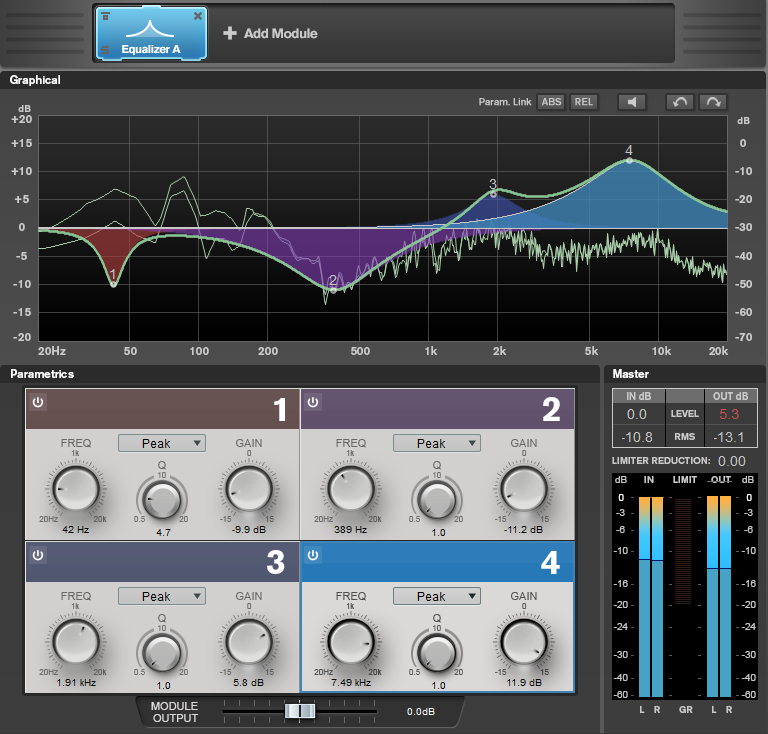Click band 2 Q knob
The image size is (768, 734).
click(437, 500)
